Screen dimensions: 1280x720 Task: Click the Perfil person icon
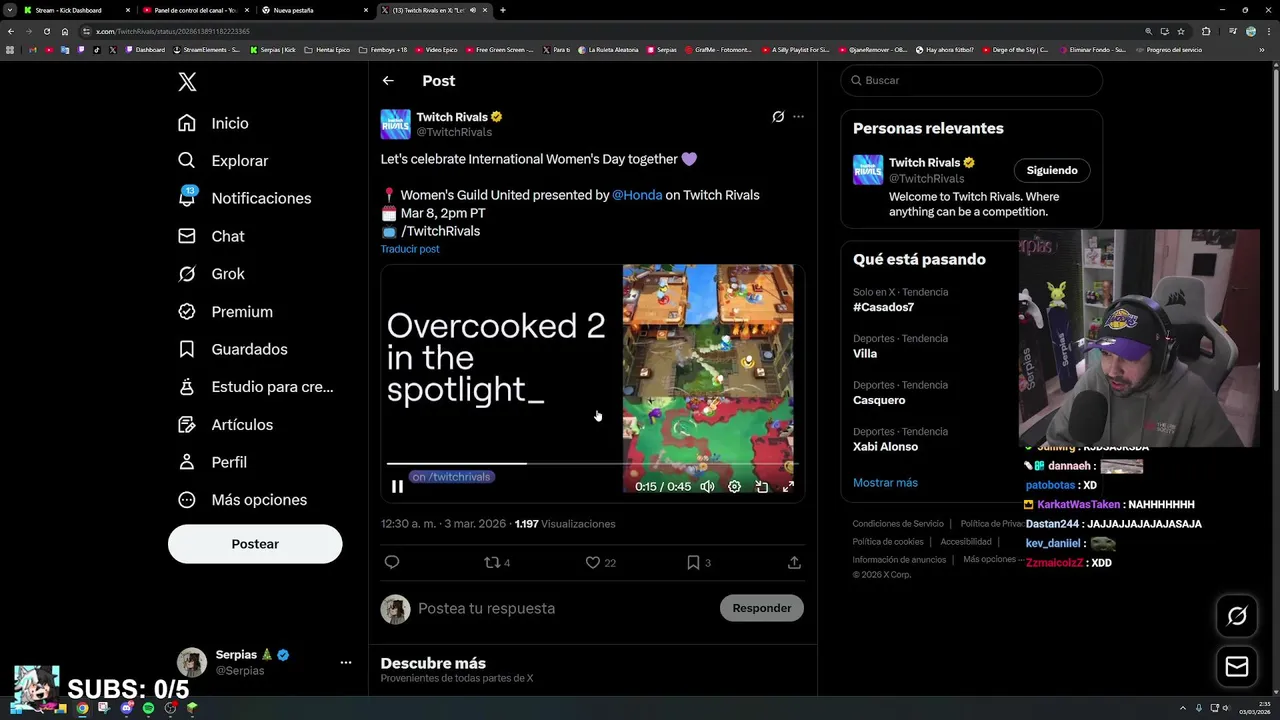[187, 462]
